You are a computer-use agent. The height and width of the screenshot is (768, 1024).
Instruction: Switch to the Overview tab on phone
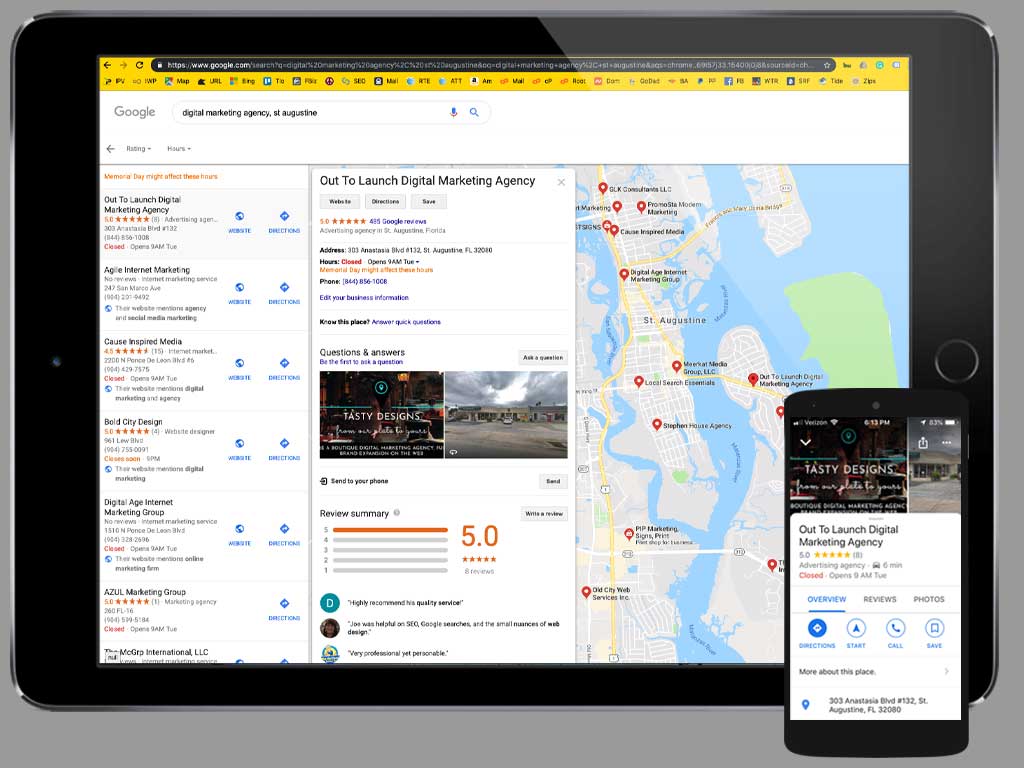(826, 599)
